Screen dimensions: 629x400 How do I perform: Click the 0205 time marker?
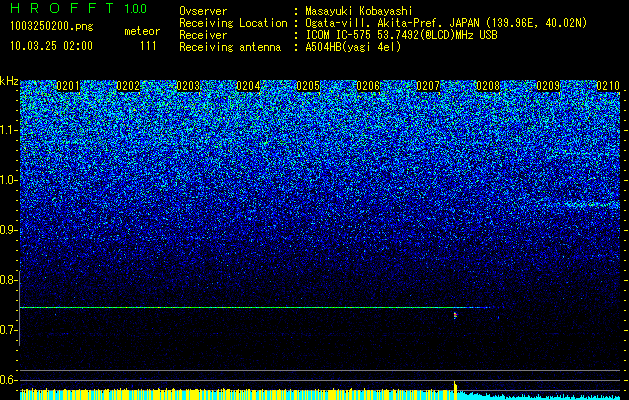pos(308,86)
